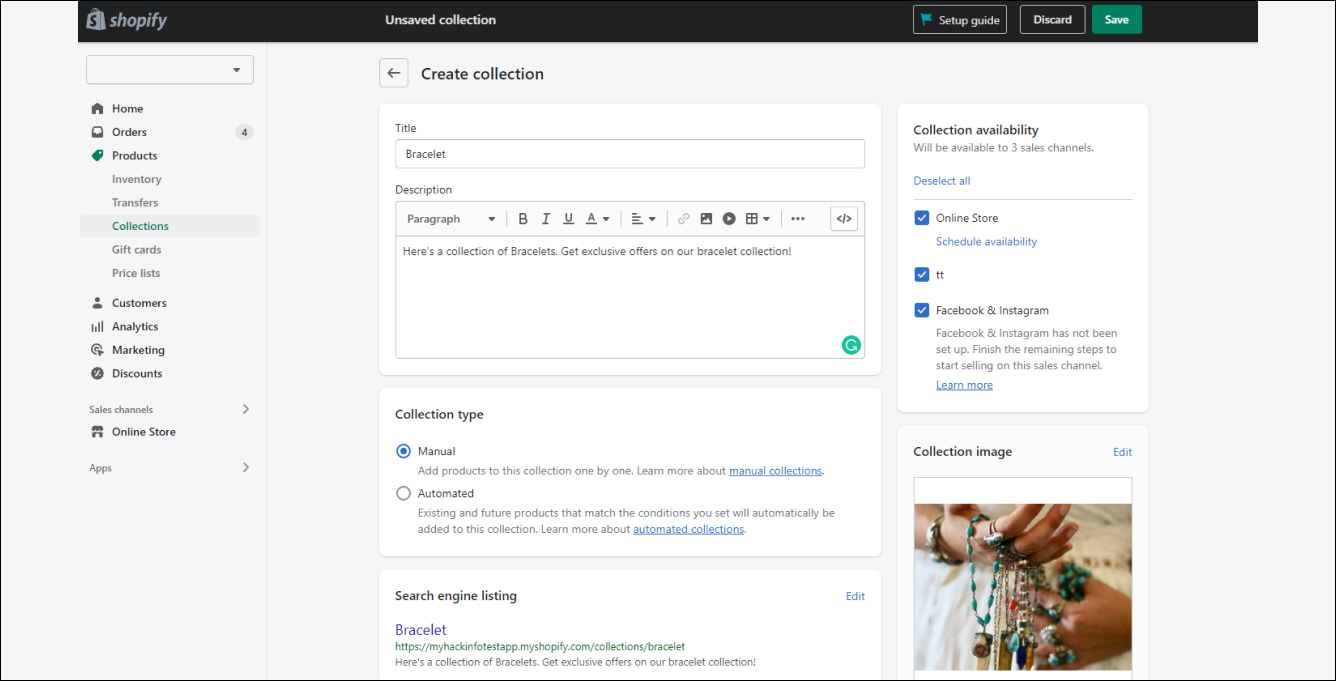
Task: Click the Discard button
Action: [x=1052, y=20]
